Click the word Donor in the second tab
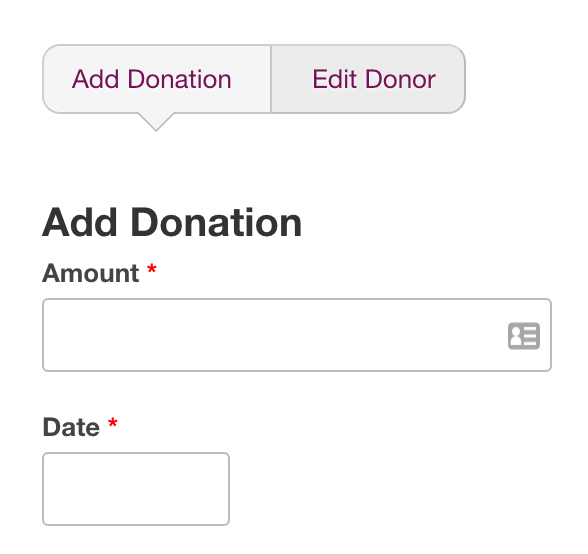The height and width of the screenshot is (554, 588). coord(400,79)
